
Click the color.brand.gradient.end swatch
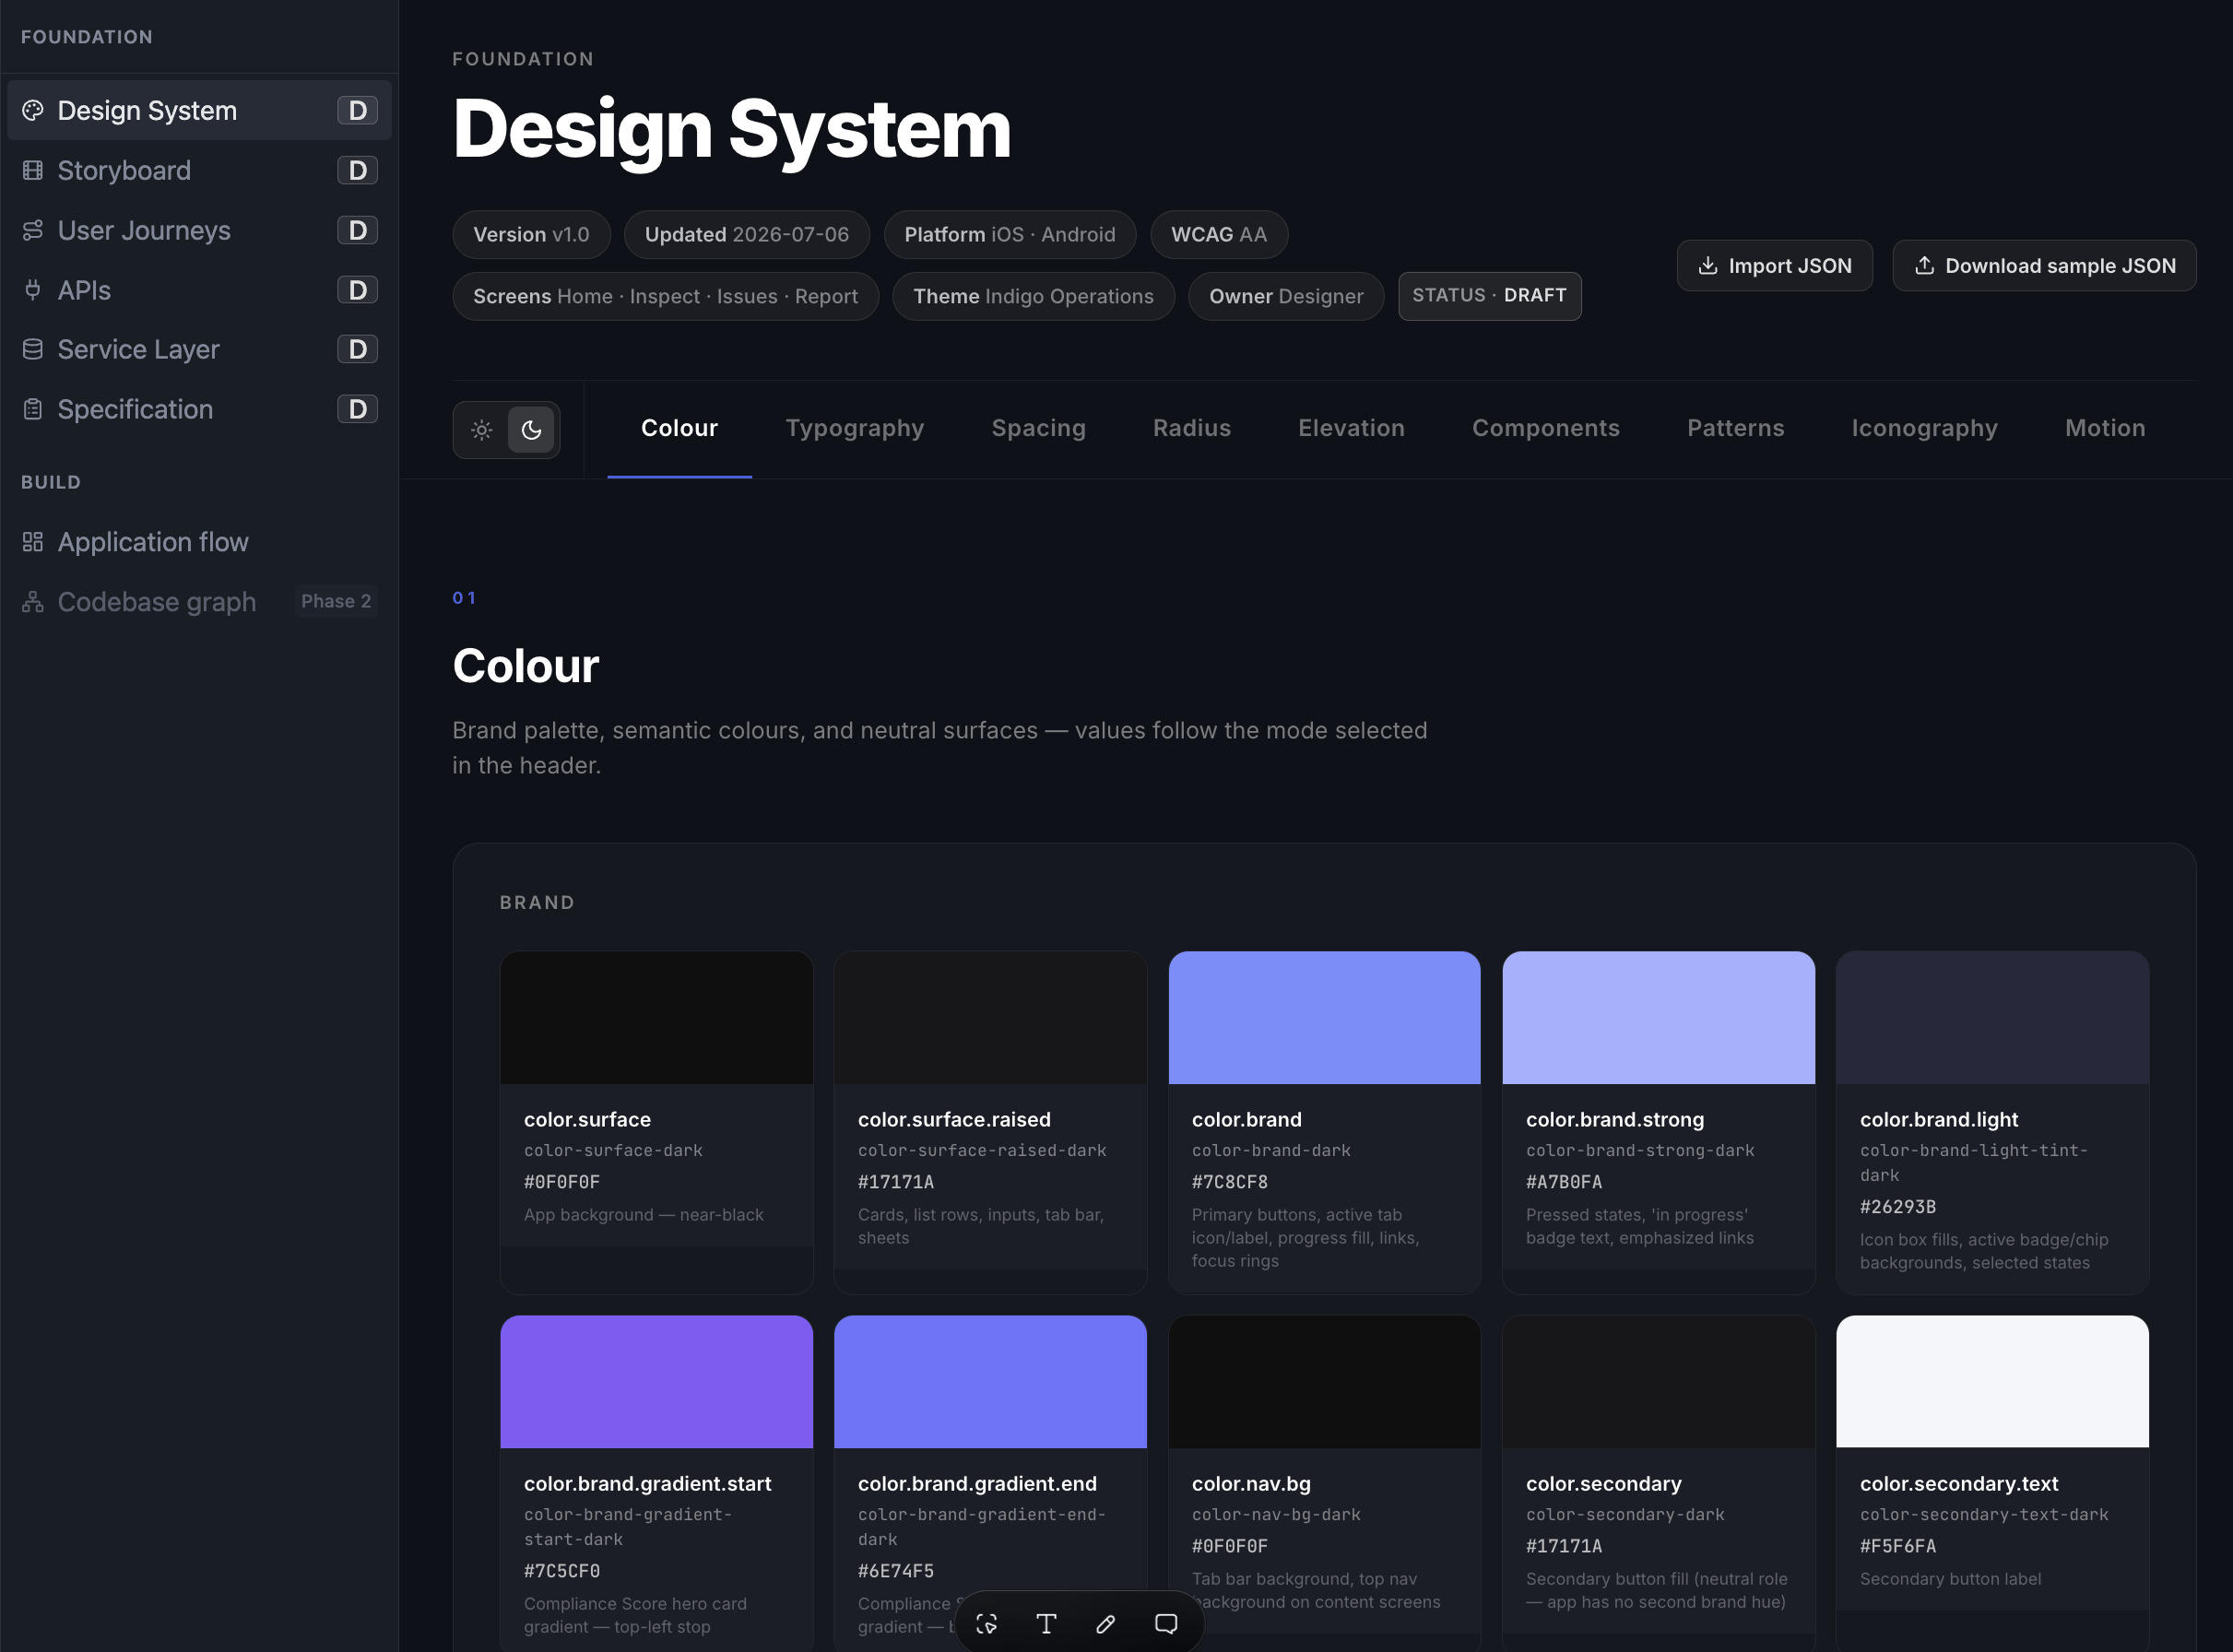(990, 1382)
